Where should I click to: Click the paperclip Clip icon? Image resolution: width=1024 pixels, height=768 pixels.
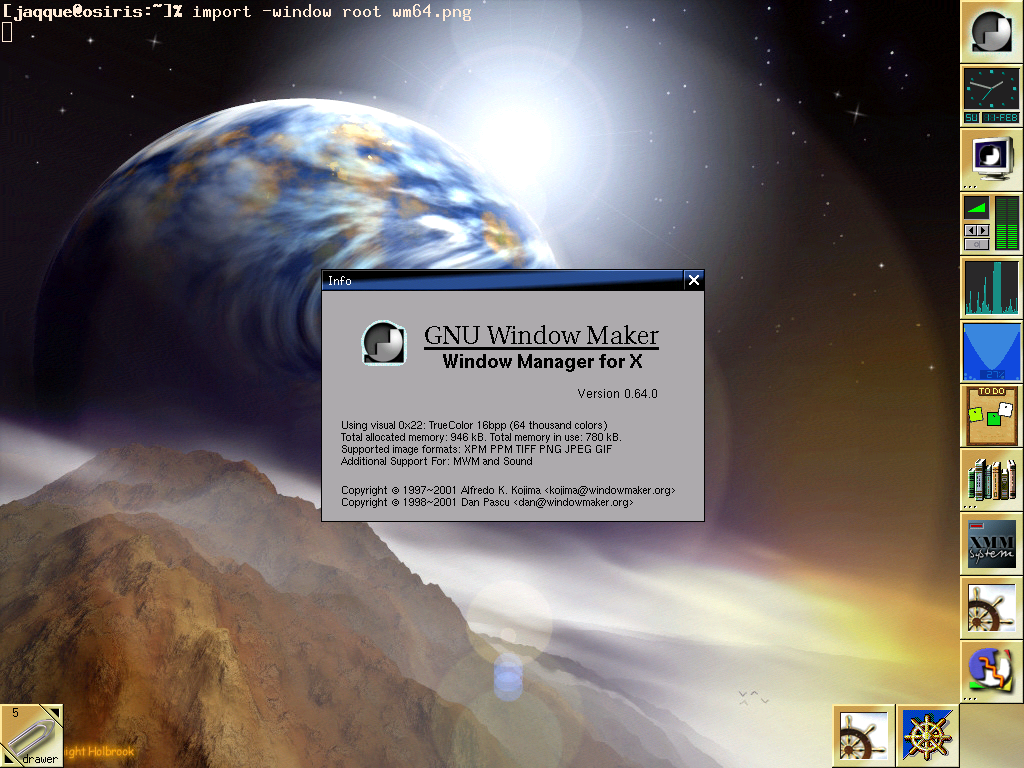[x=31, y=736]
